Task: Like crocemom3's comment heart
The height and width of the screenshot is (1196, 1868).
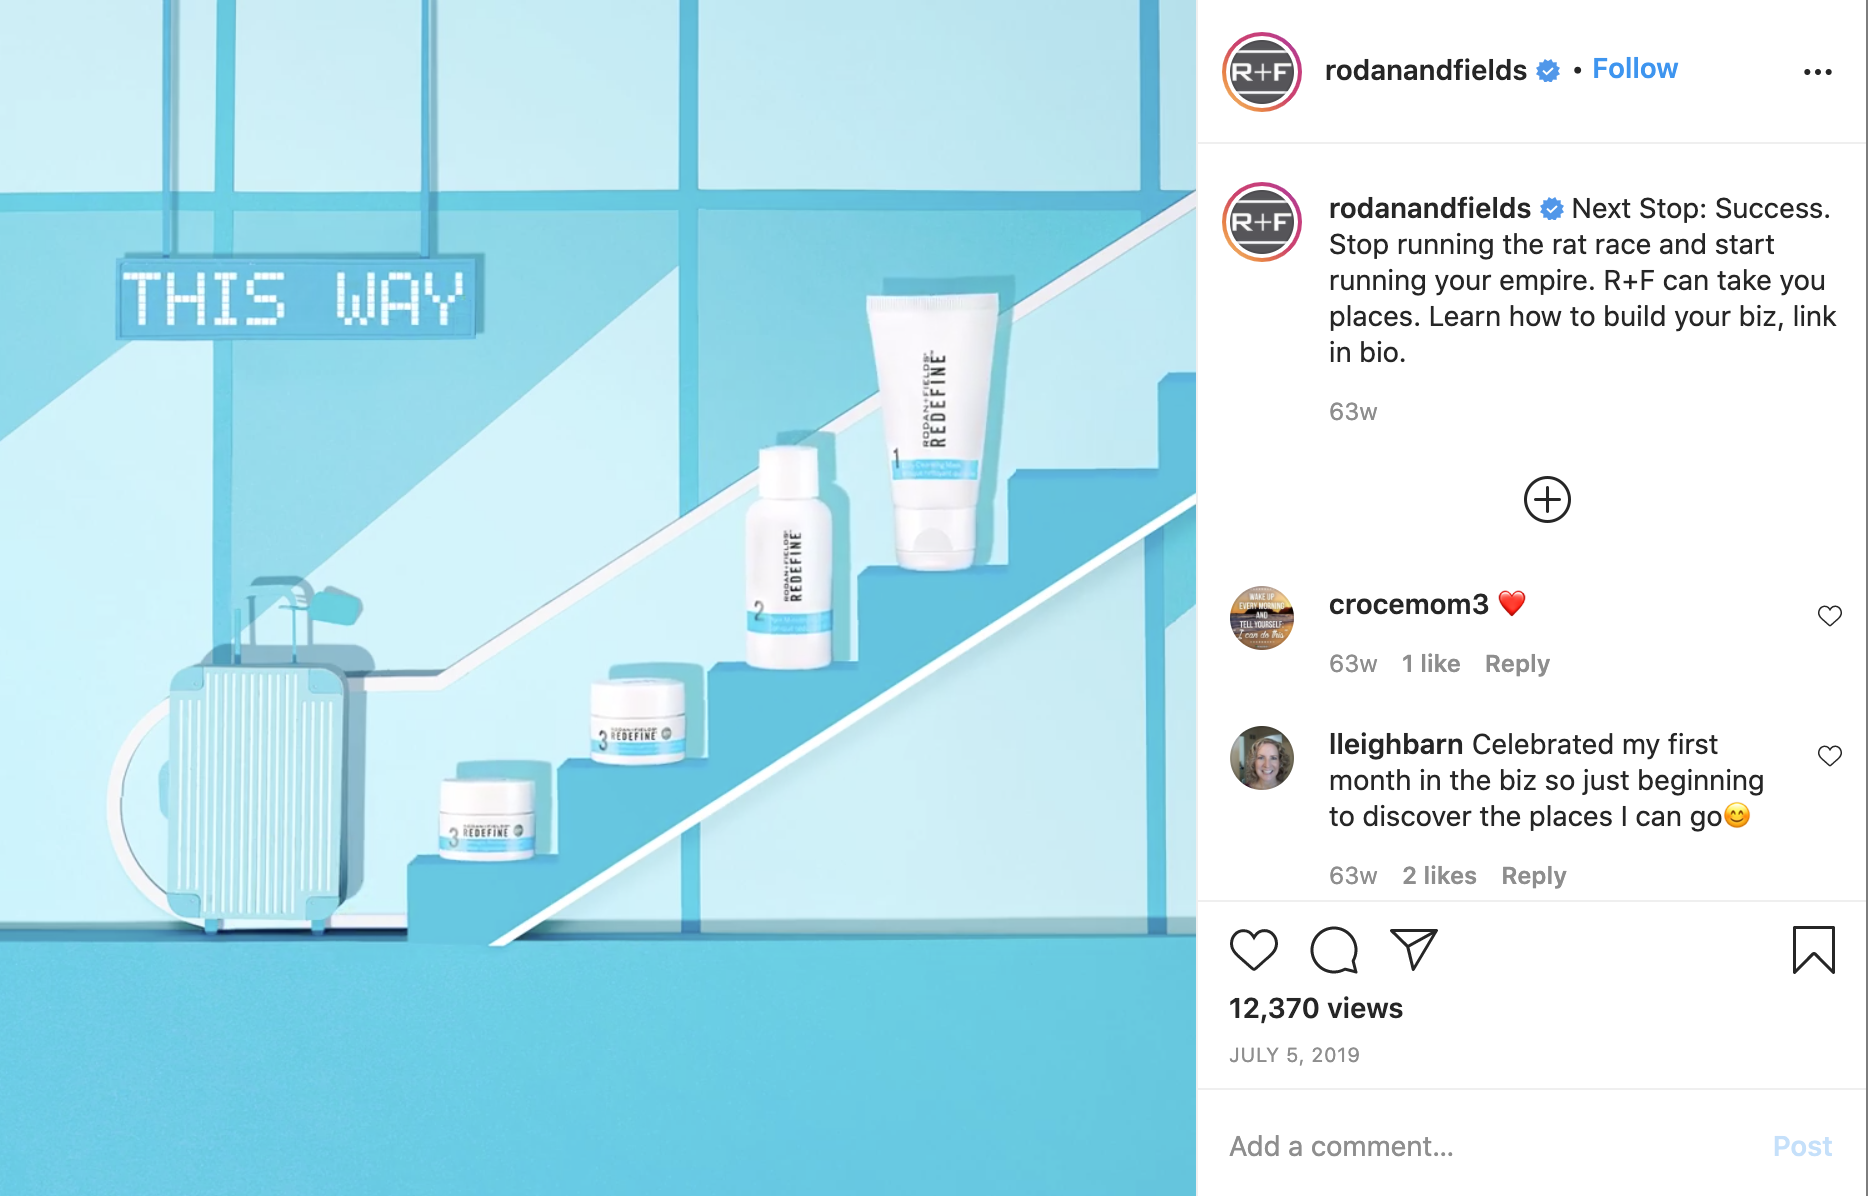Action: pyautogui.click(x=1829, y=616)
